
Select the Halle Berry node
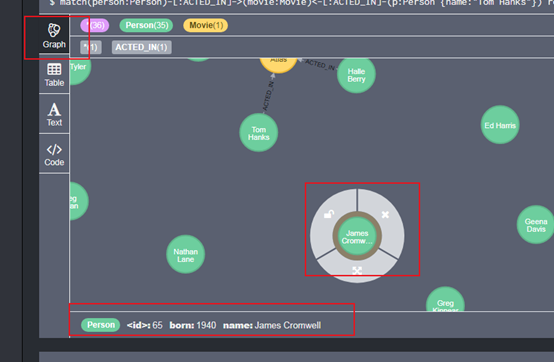[x=356, y=75]
